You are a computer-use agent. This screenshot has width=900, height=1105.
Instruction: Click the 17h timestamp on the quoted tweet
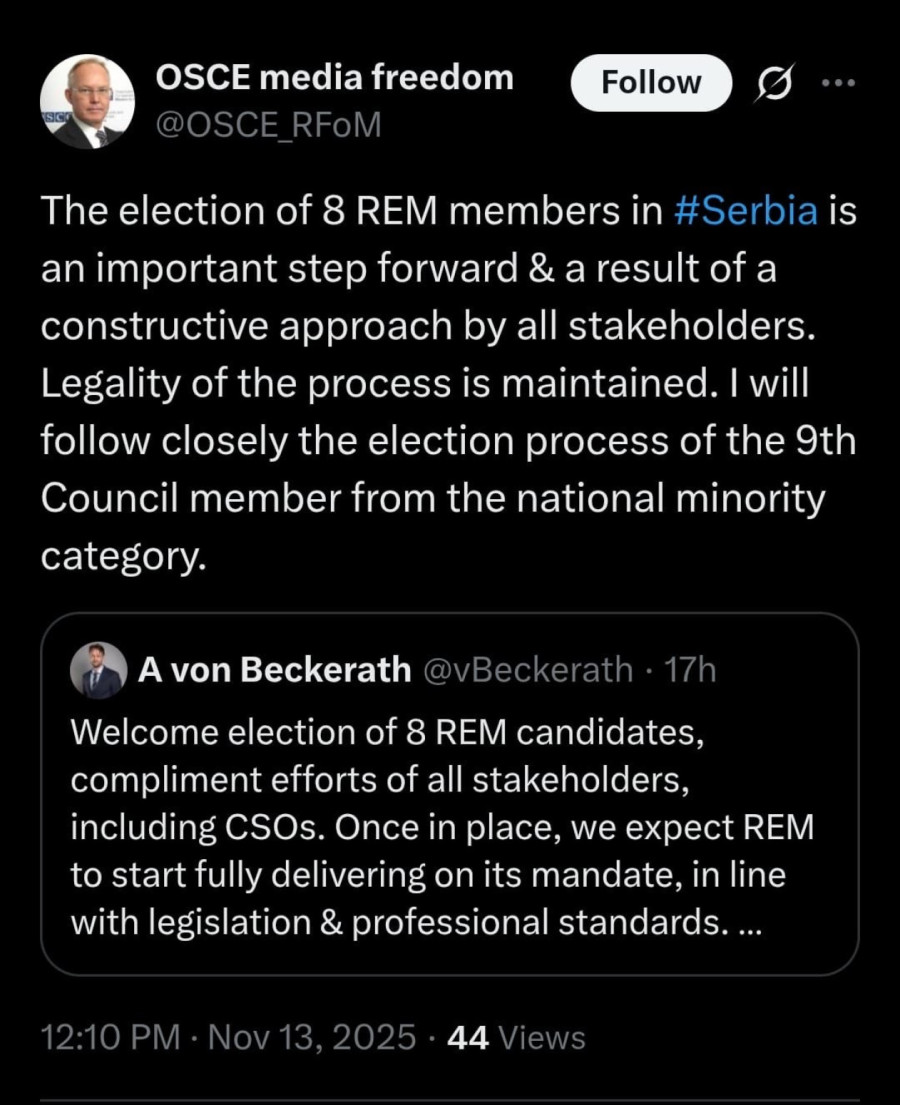tap(691, 670)
